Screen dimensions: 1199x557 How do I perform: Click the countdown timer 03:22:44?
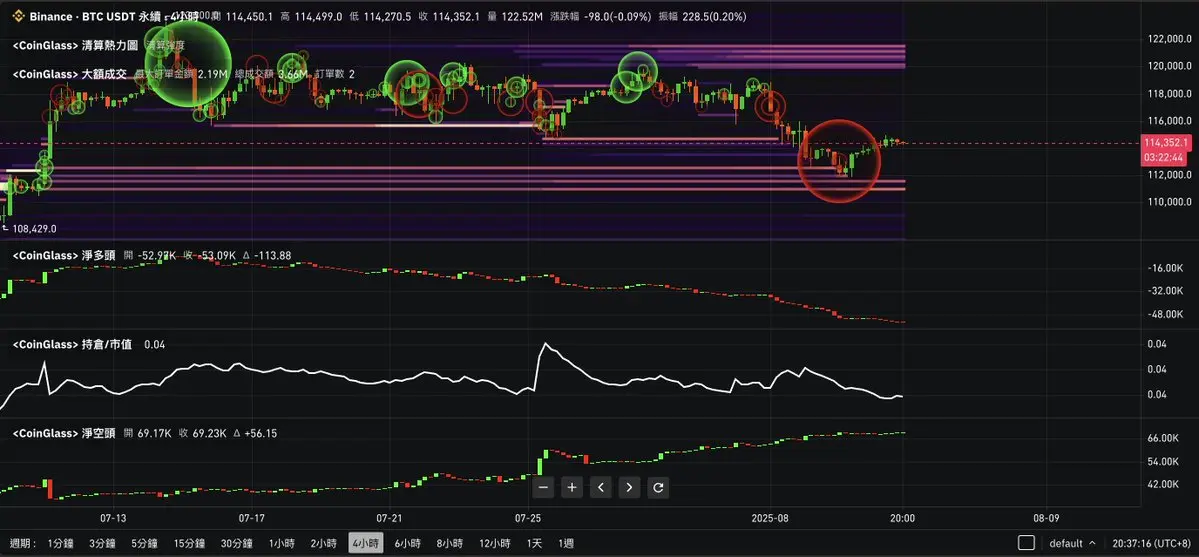click(1165, 157)
